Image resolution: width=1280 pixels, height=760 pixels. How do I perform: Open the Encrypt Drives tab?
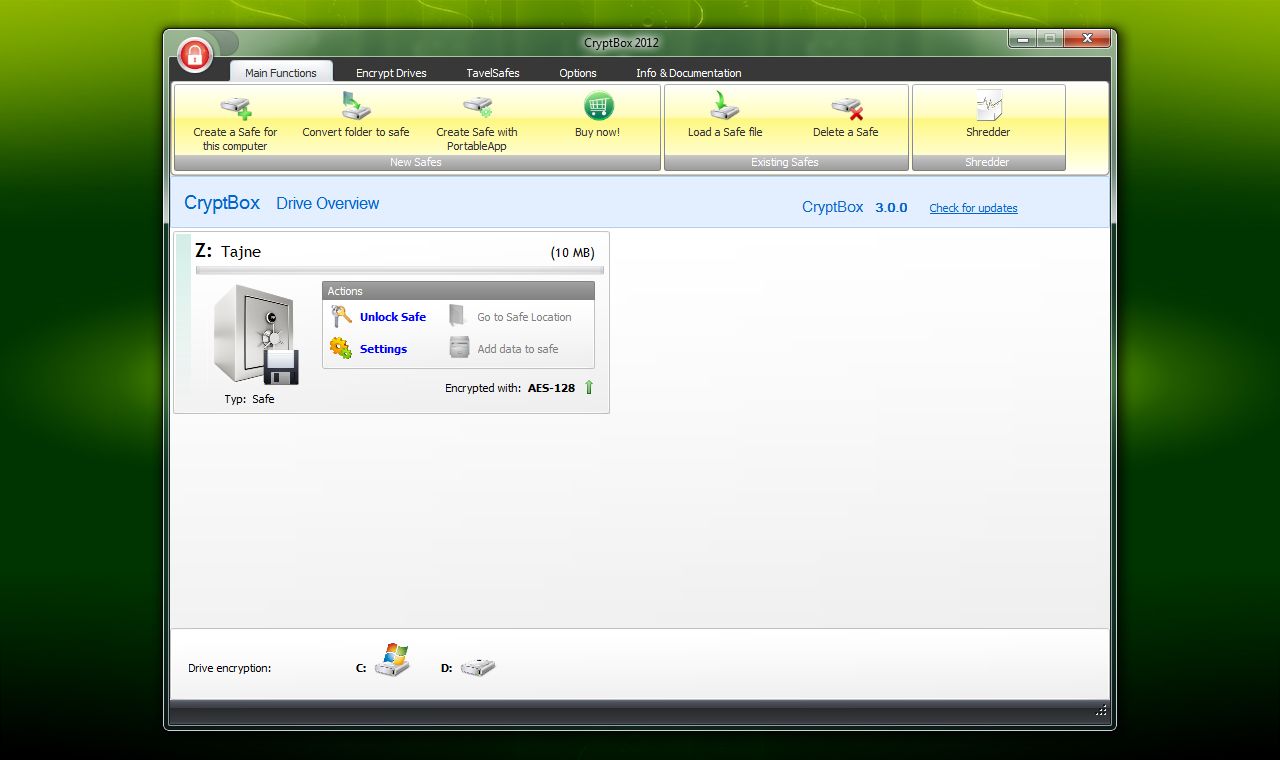391,73
